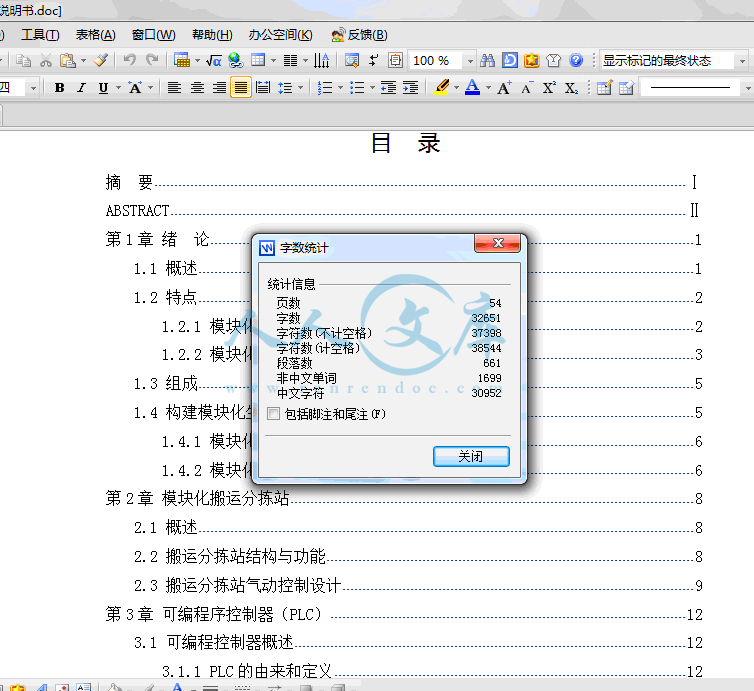Viewport: 754px width, 691px height.
Task: Click the Cut scissors icon
Action: coord(46,61)
